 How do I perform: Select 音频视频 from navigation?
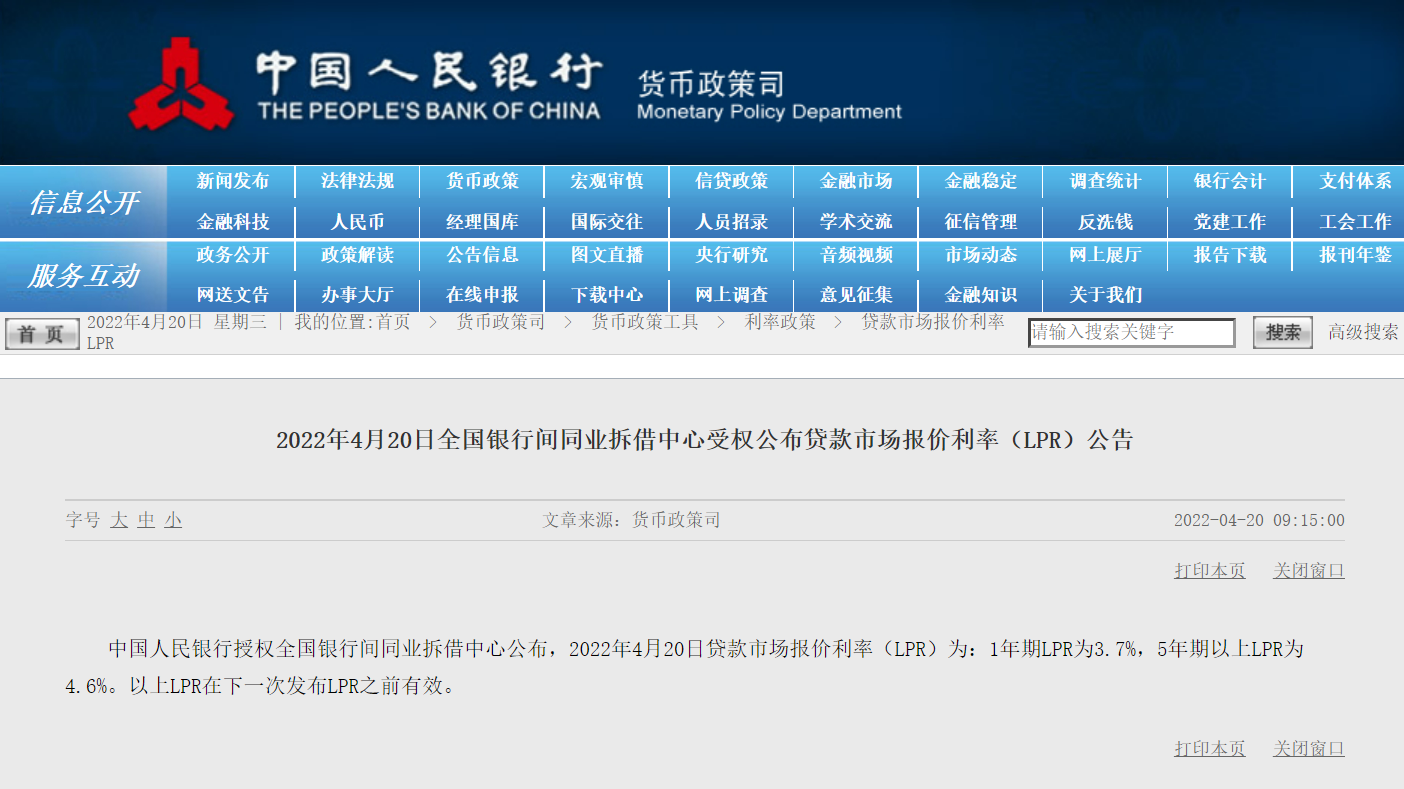(856, 255)
